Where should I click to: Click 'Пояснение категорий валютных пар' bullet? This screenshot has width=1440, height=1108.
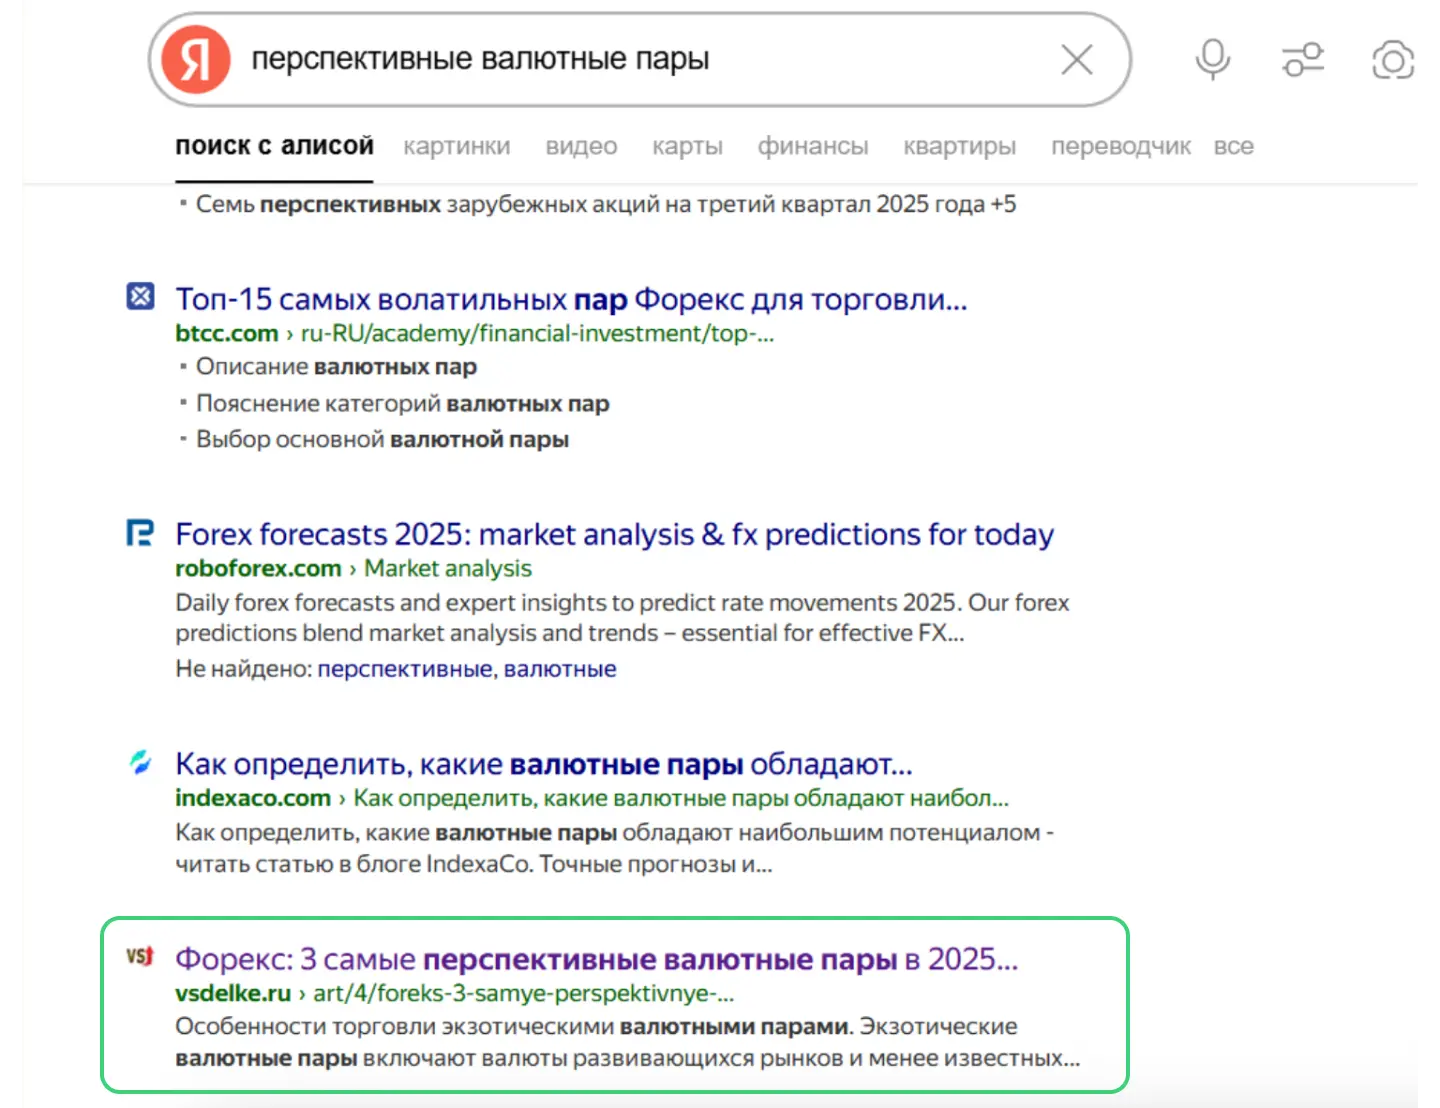click(x=402, y=403)
